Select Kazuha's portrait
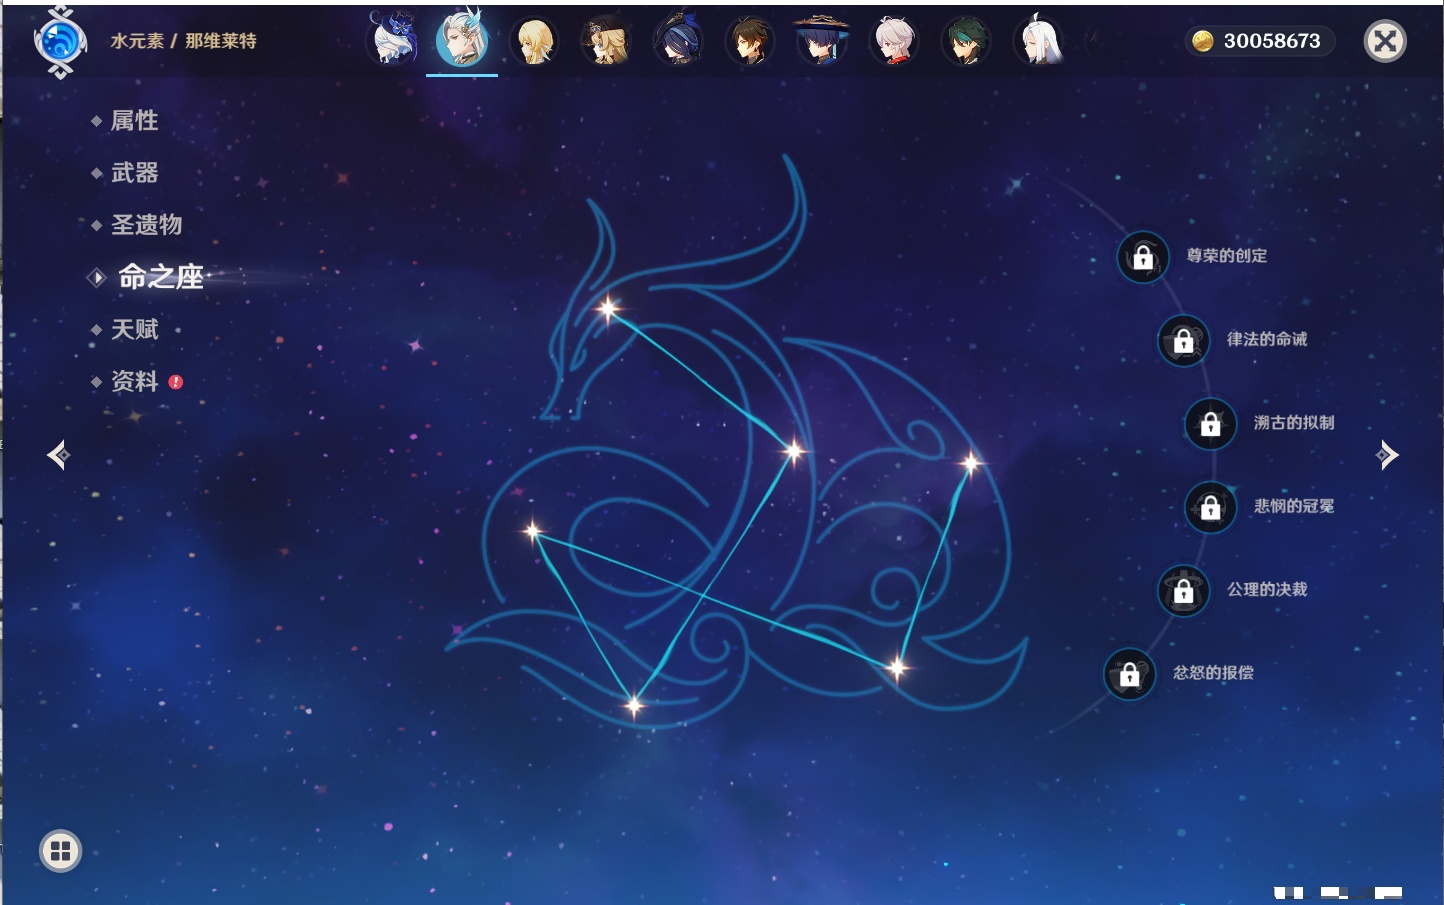 click(894, 42)
